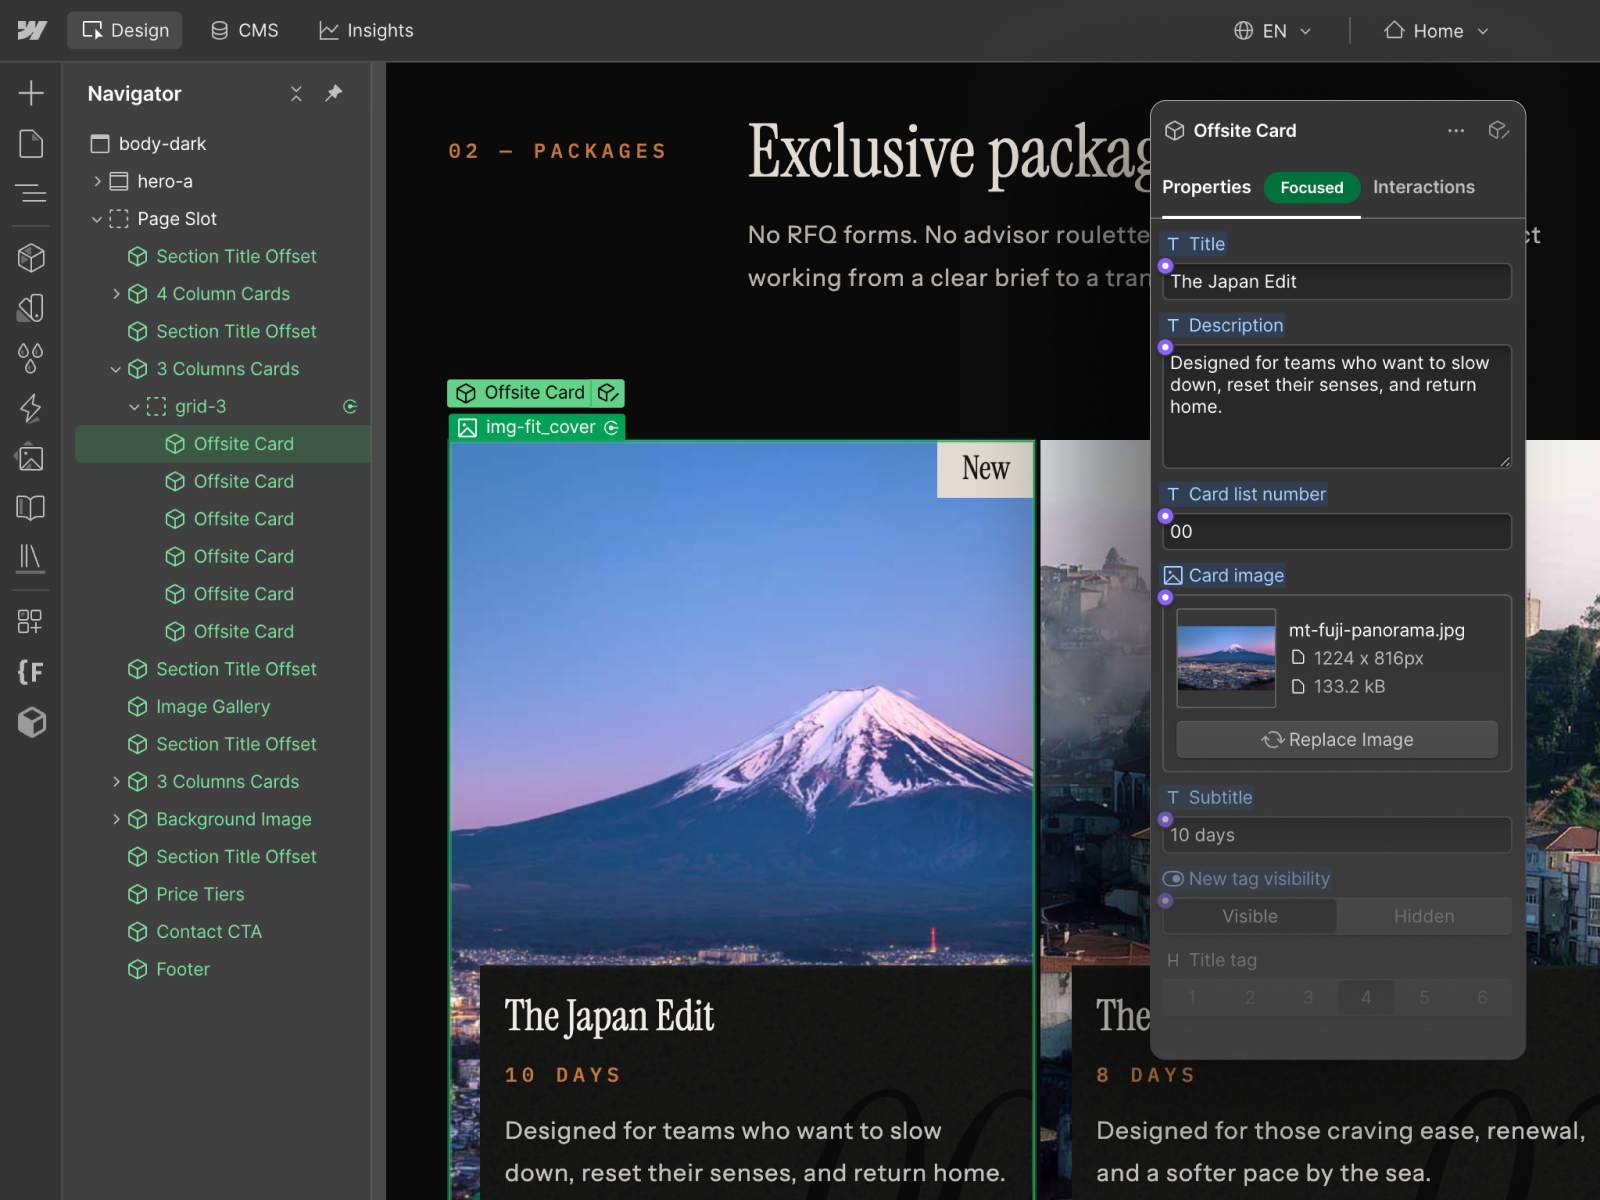The image size is (1600, 1200).
Task: Click the purple binding dot below the Title label
Action: tap(1165, 266)
